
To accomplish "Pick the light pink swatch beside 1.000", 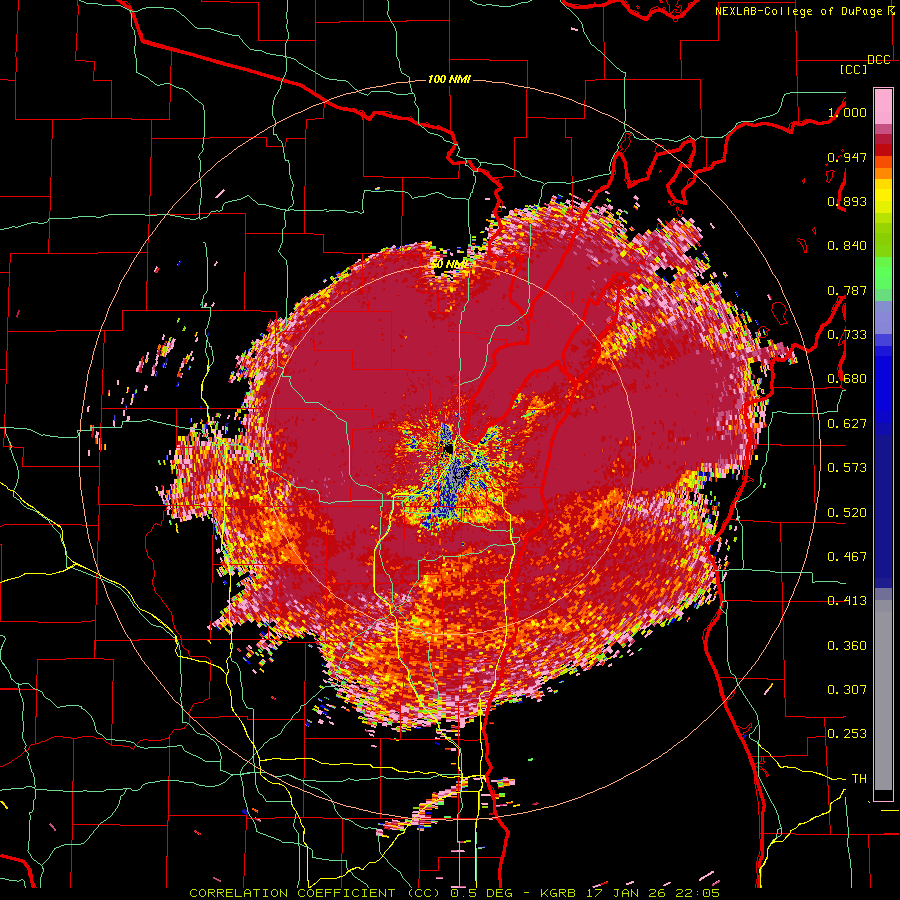I will tap(883, 107).
